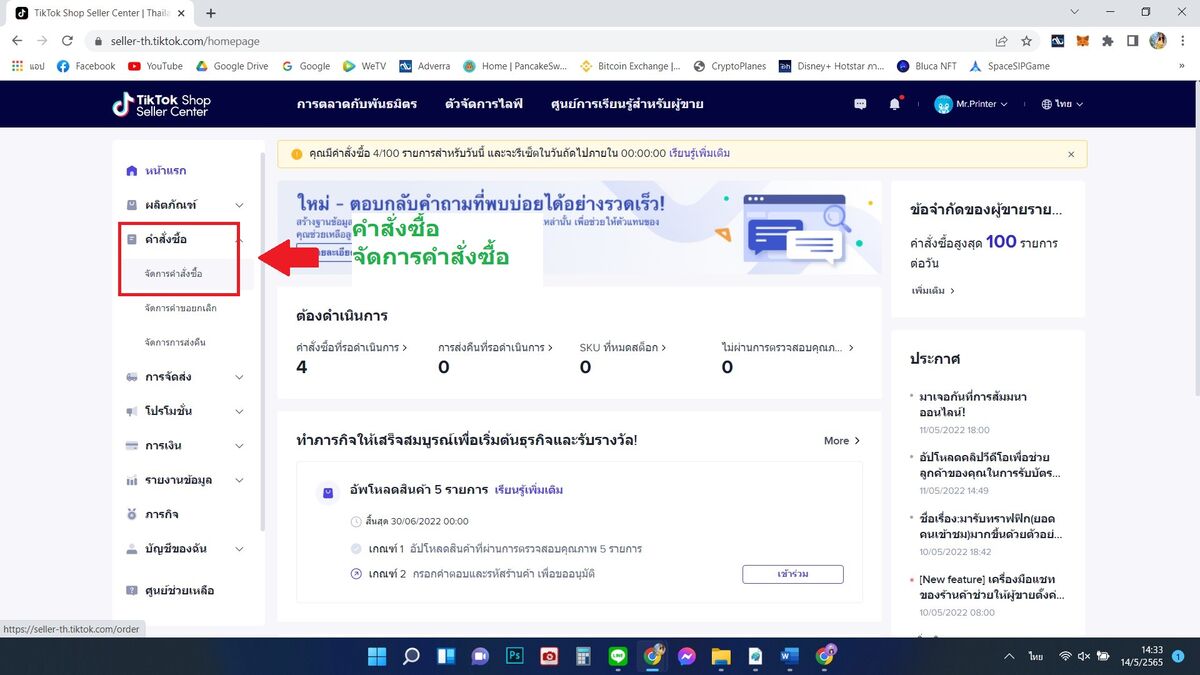Click เรียนรู้เพิ่มเติม link in yellow notice
Image resolution: width=1200 pixels, height=675 pixels.
pyautogui.click(x=699, y=154)
